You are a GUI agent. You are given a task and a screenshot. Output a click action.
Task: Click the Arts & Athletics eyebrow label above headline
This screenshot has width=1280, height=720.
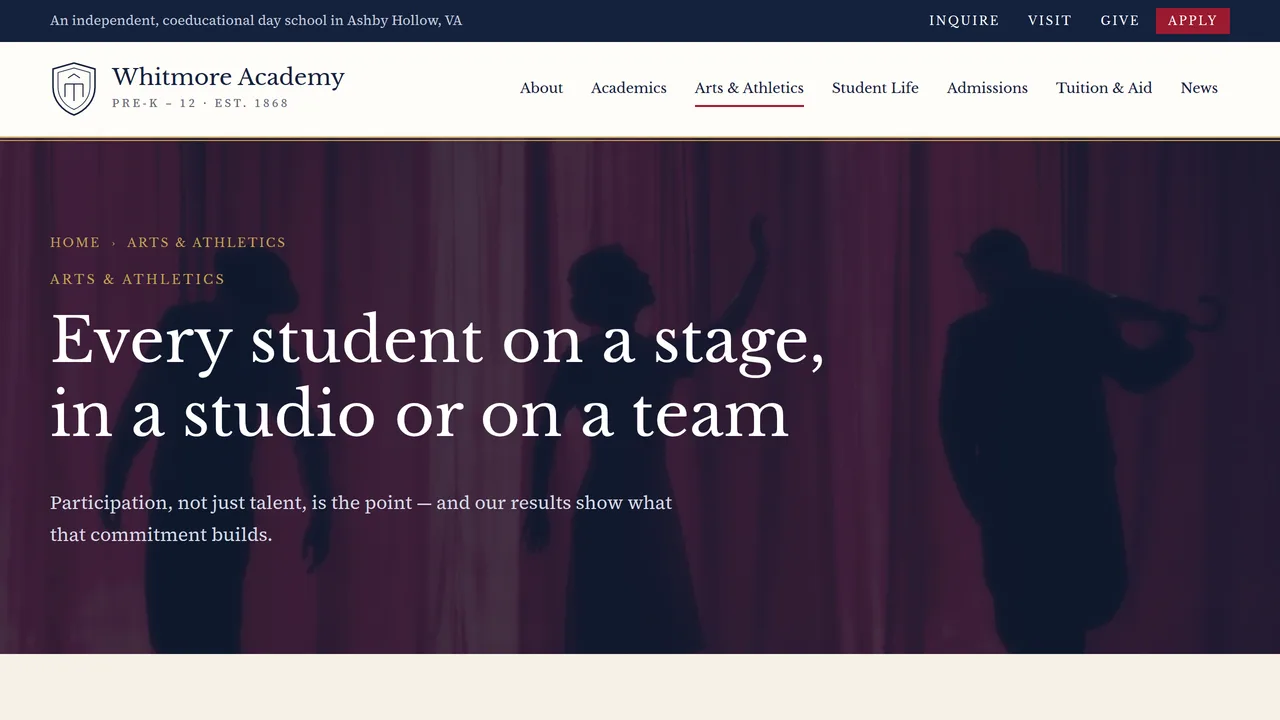pyautogui.click(x=138, y=279)
